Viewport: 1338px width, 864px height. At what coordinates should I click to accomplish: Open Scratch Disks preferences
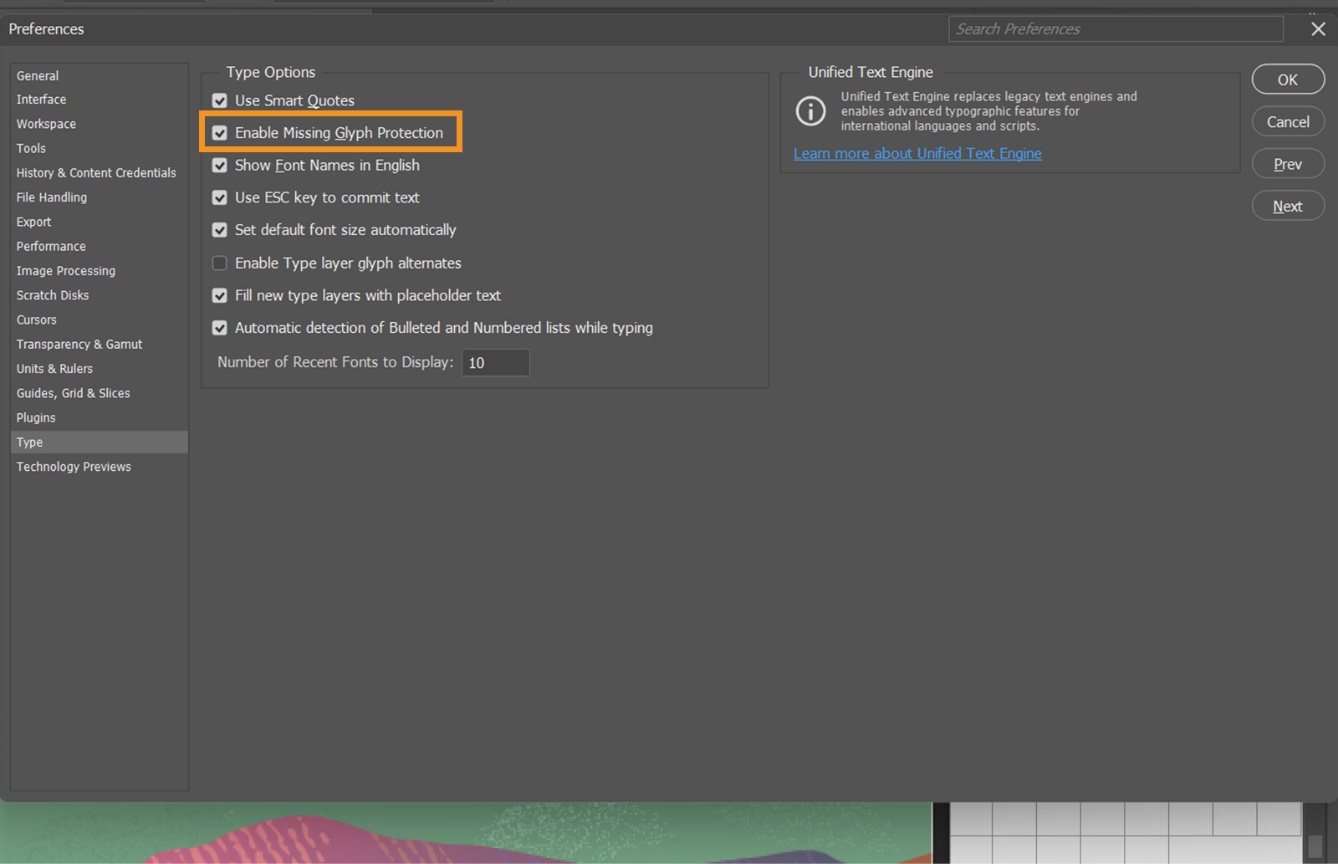pos(52,295)
